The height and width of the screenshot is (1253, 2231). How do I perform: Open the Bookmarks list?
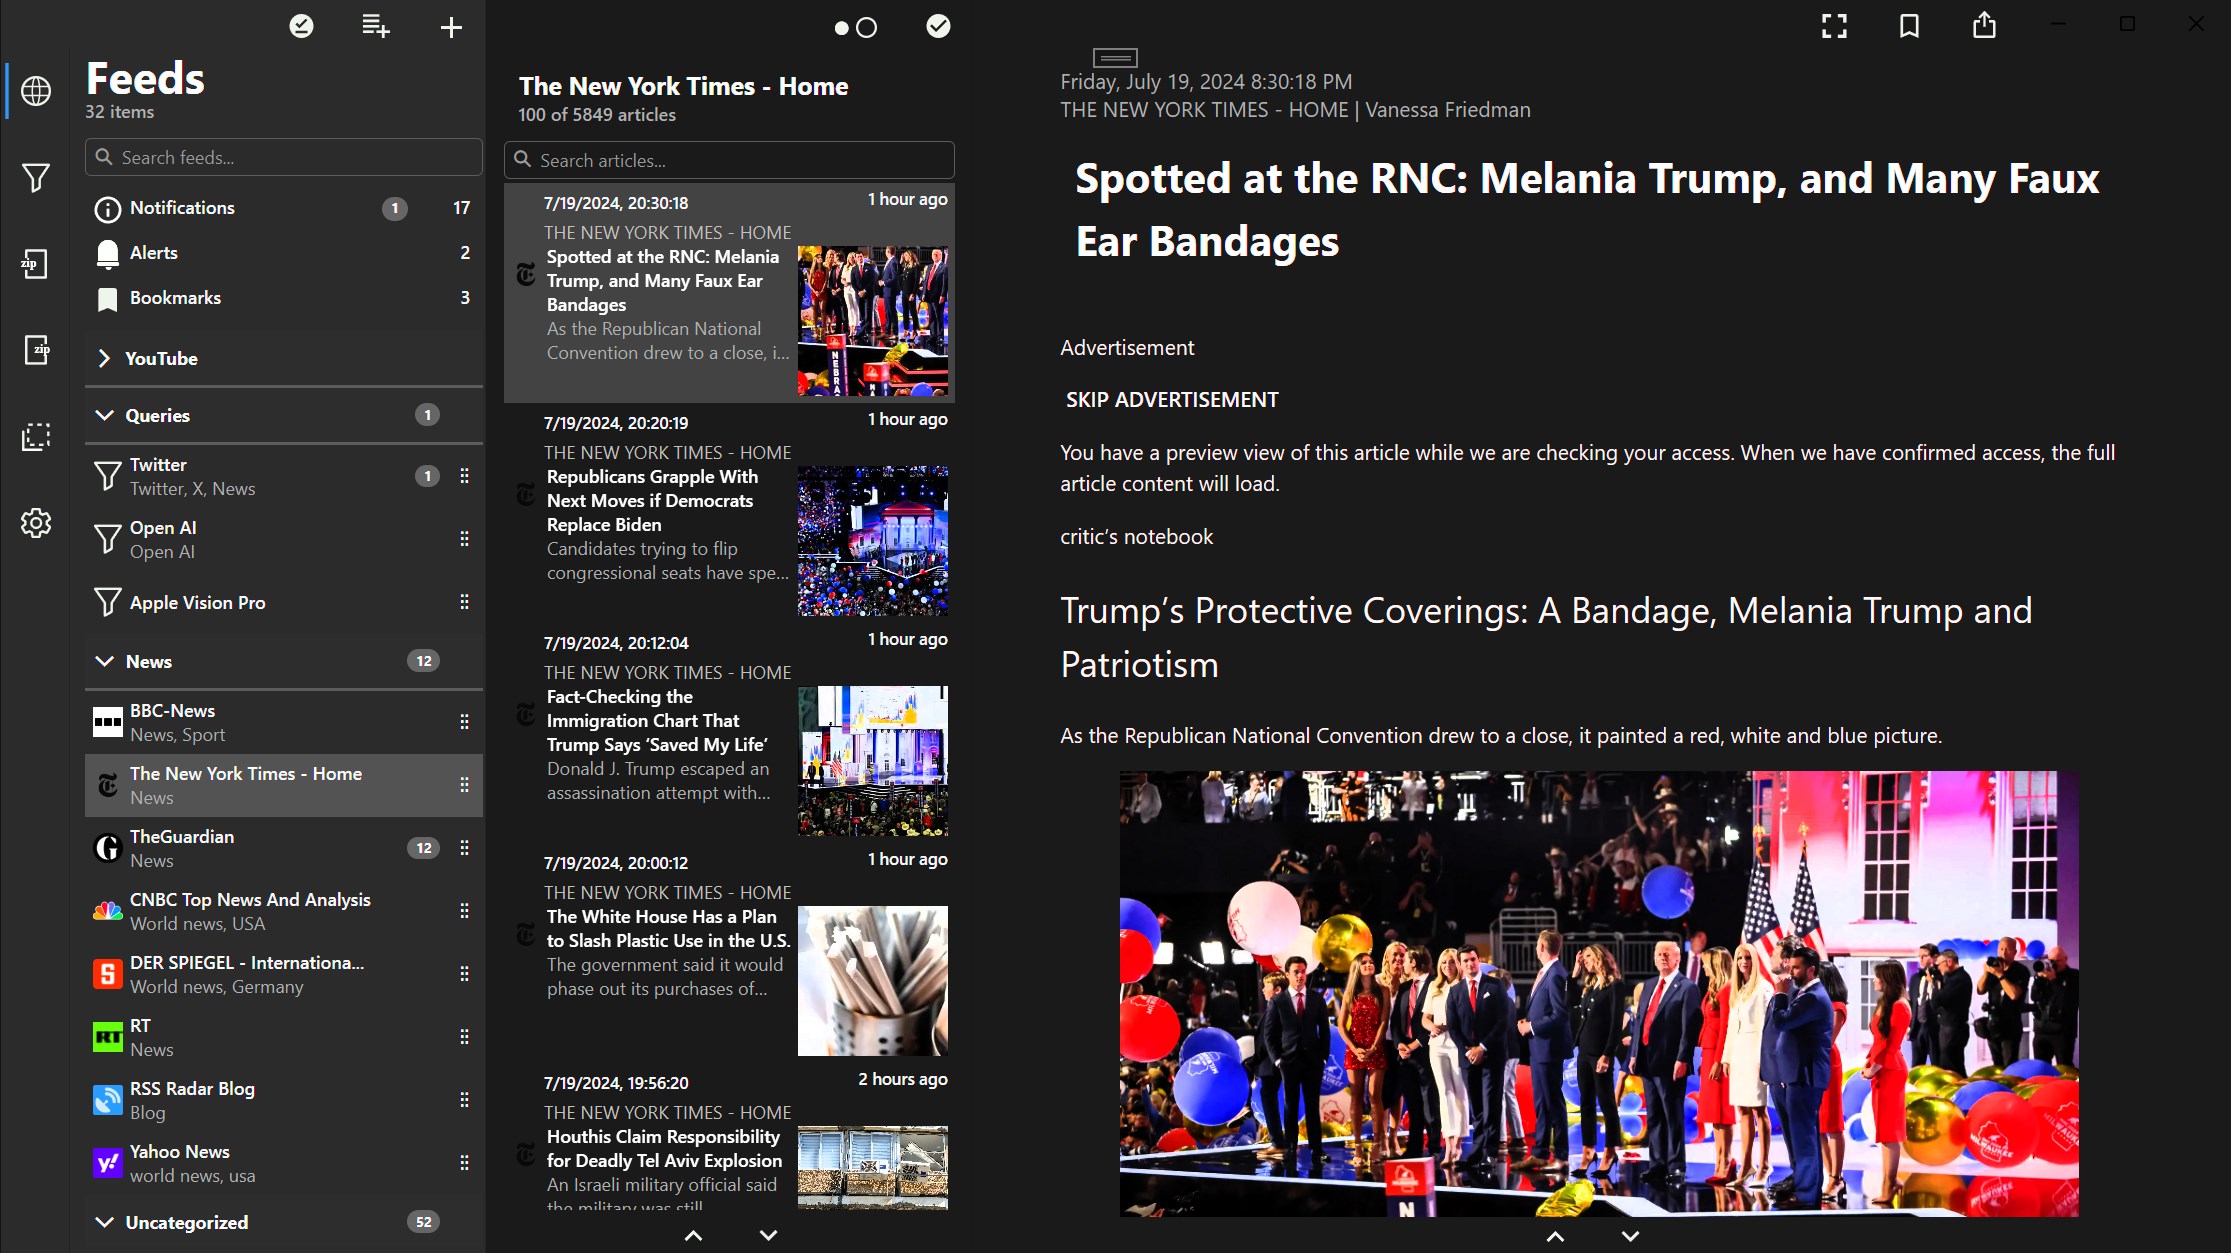click(x=175, y=298)
